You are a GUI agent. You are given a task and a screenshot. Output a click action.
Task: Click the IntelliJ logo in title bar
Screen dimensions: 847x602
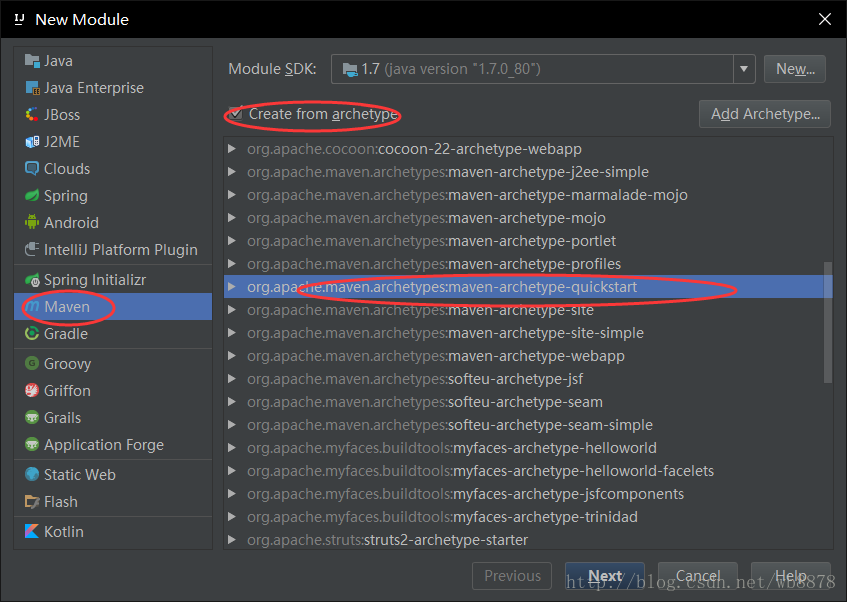pos(19,19)
